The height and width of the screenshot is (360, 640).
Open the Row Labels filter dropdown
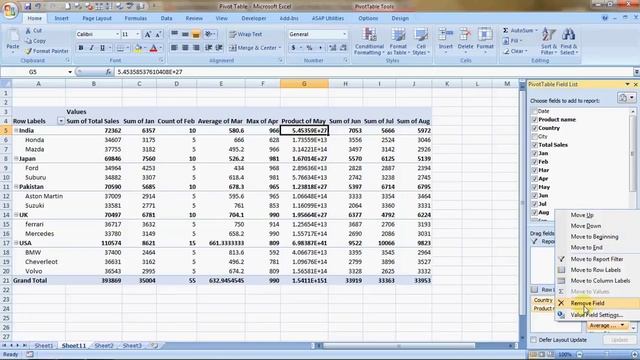tap(61, 121)
